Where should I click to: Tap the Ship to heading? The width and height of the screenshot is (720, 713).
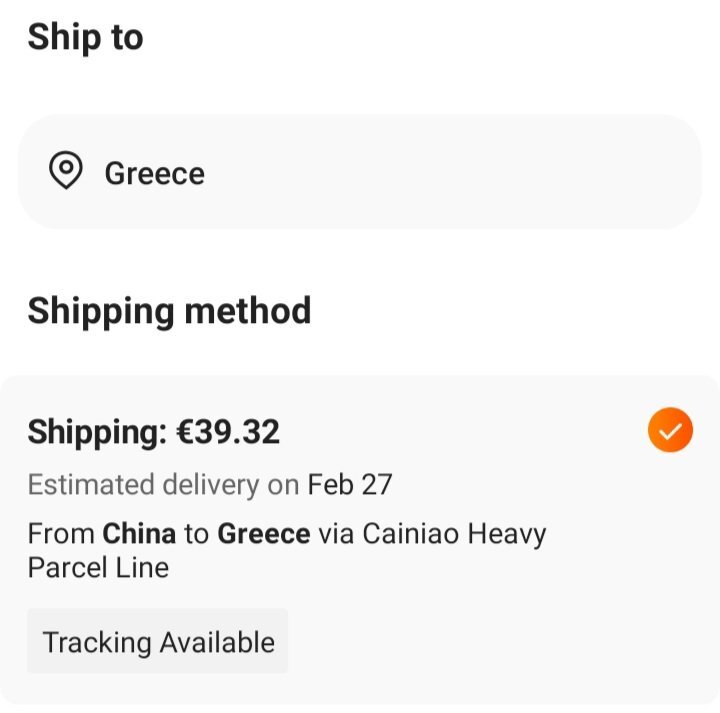coord(85,38)
